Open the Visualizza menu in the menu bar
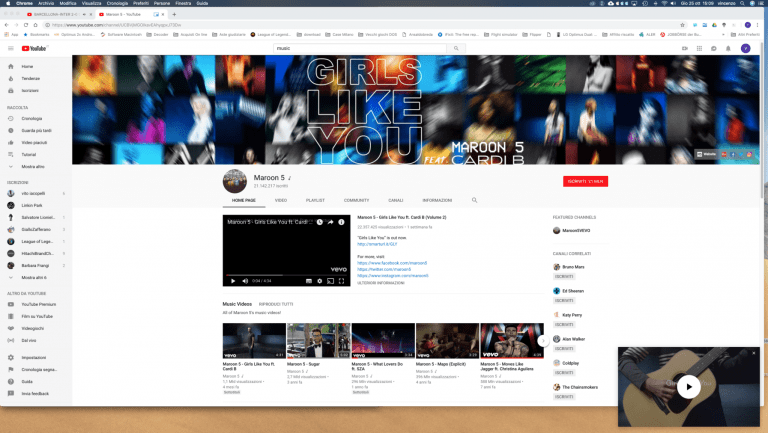The height and width of the screenshot is (433, 768). point(91,3)
